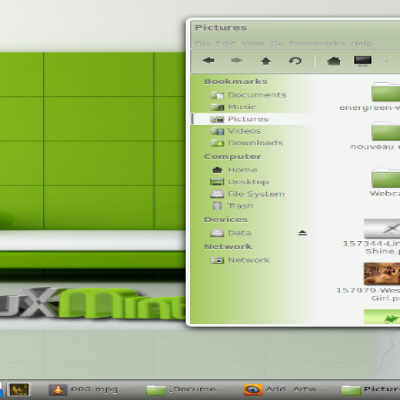Select the "Documents" bookmark label

tap(257, 95)
